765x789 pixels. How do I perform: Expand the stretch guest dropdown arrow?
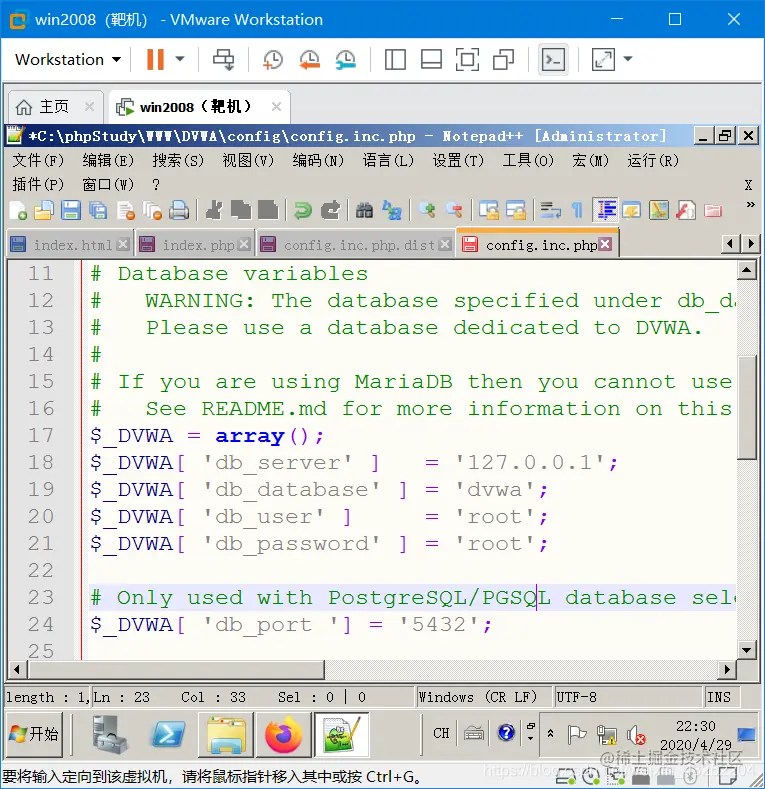[628, 59]
